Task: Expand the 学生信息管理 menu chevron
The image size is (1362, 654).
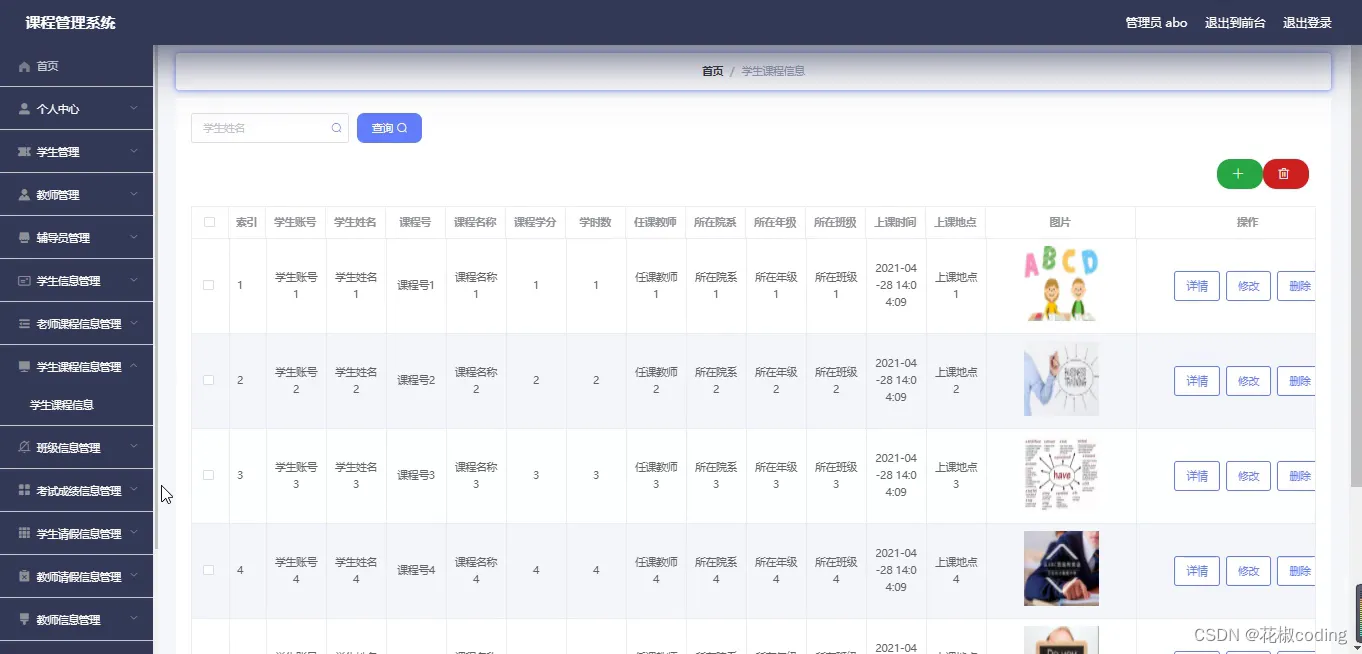Action: 134,280
